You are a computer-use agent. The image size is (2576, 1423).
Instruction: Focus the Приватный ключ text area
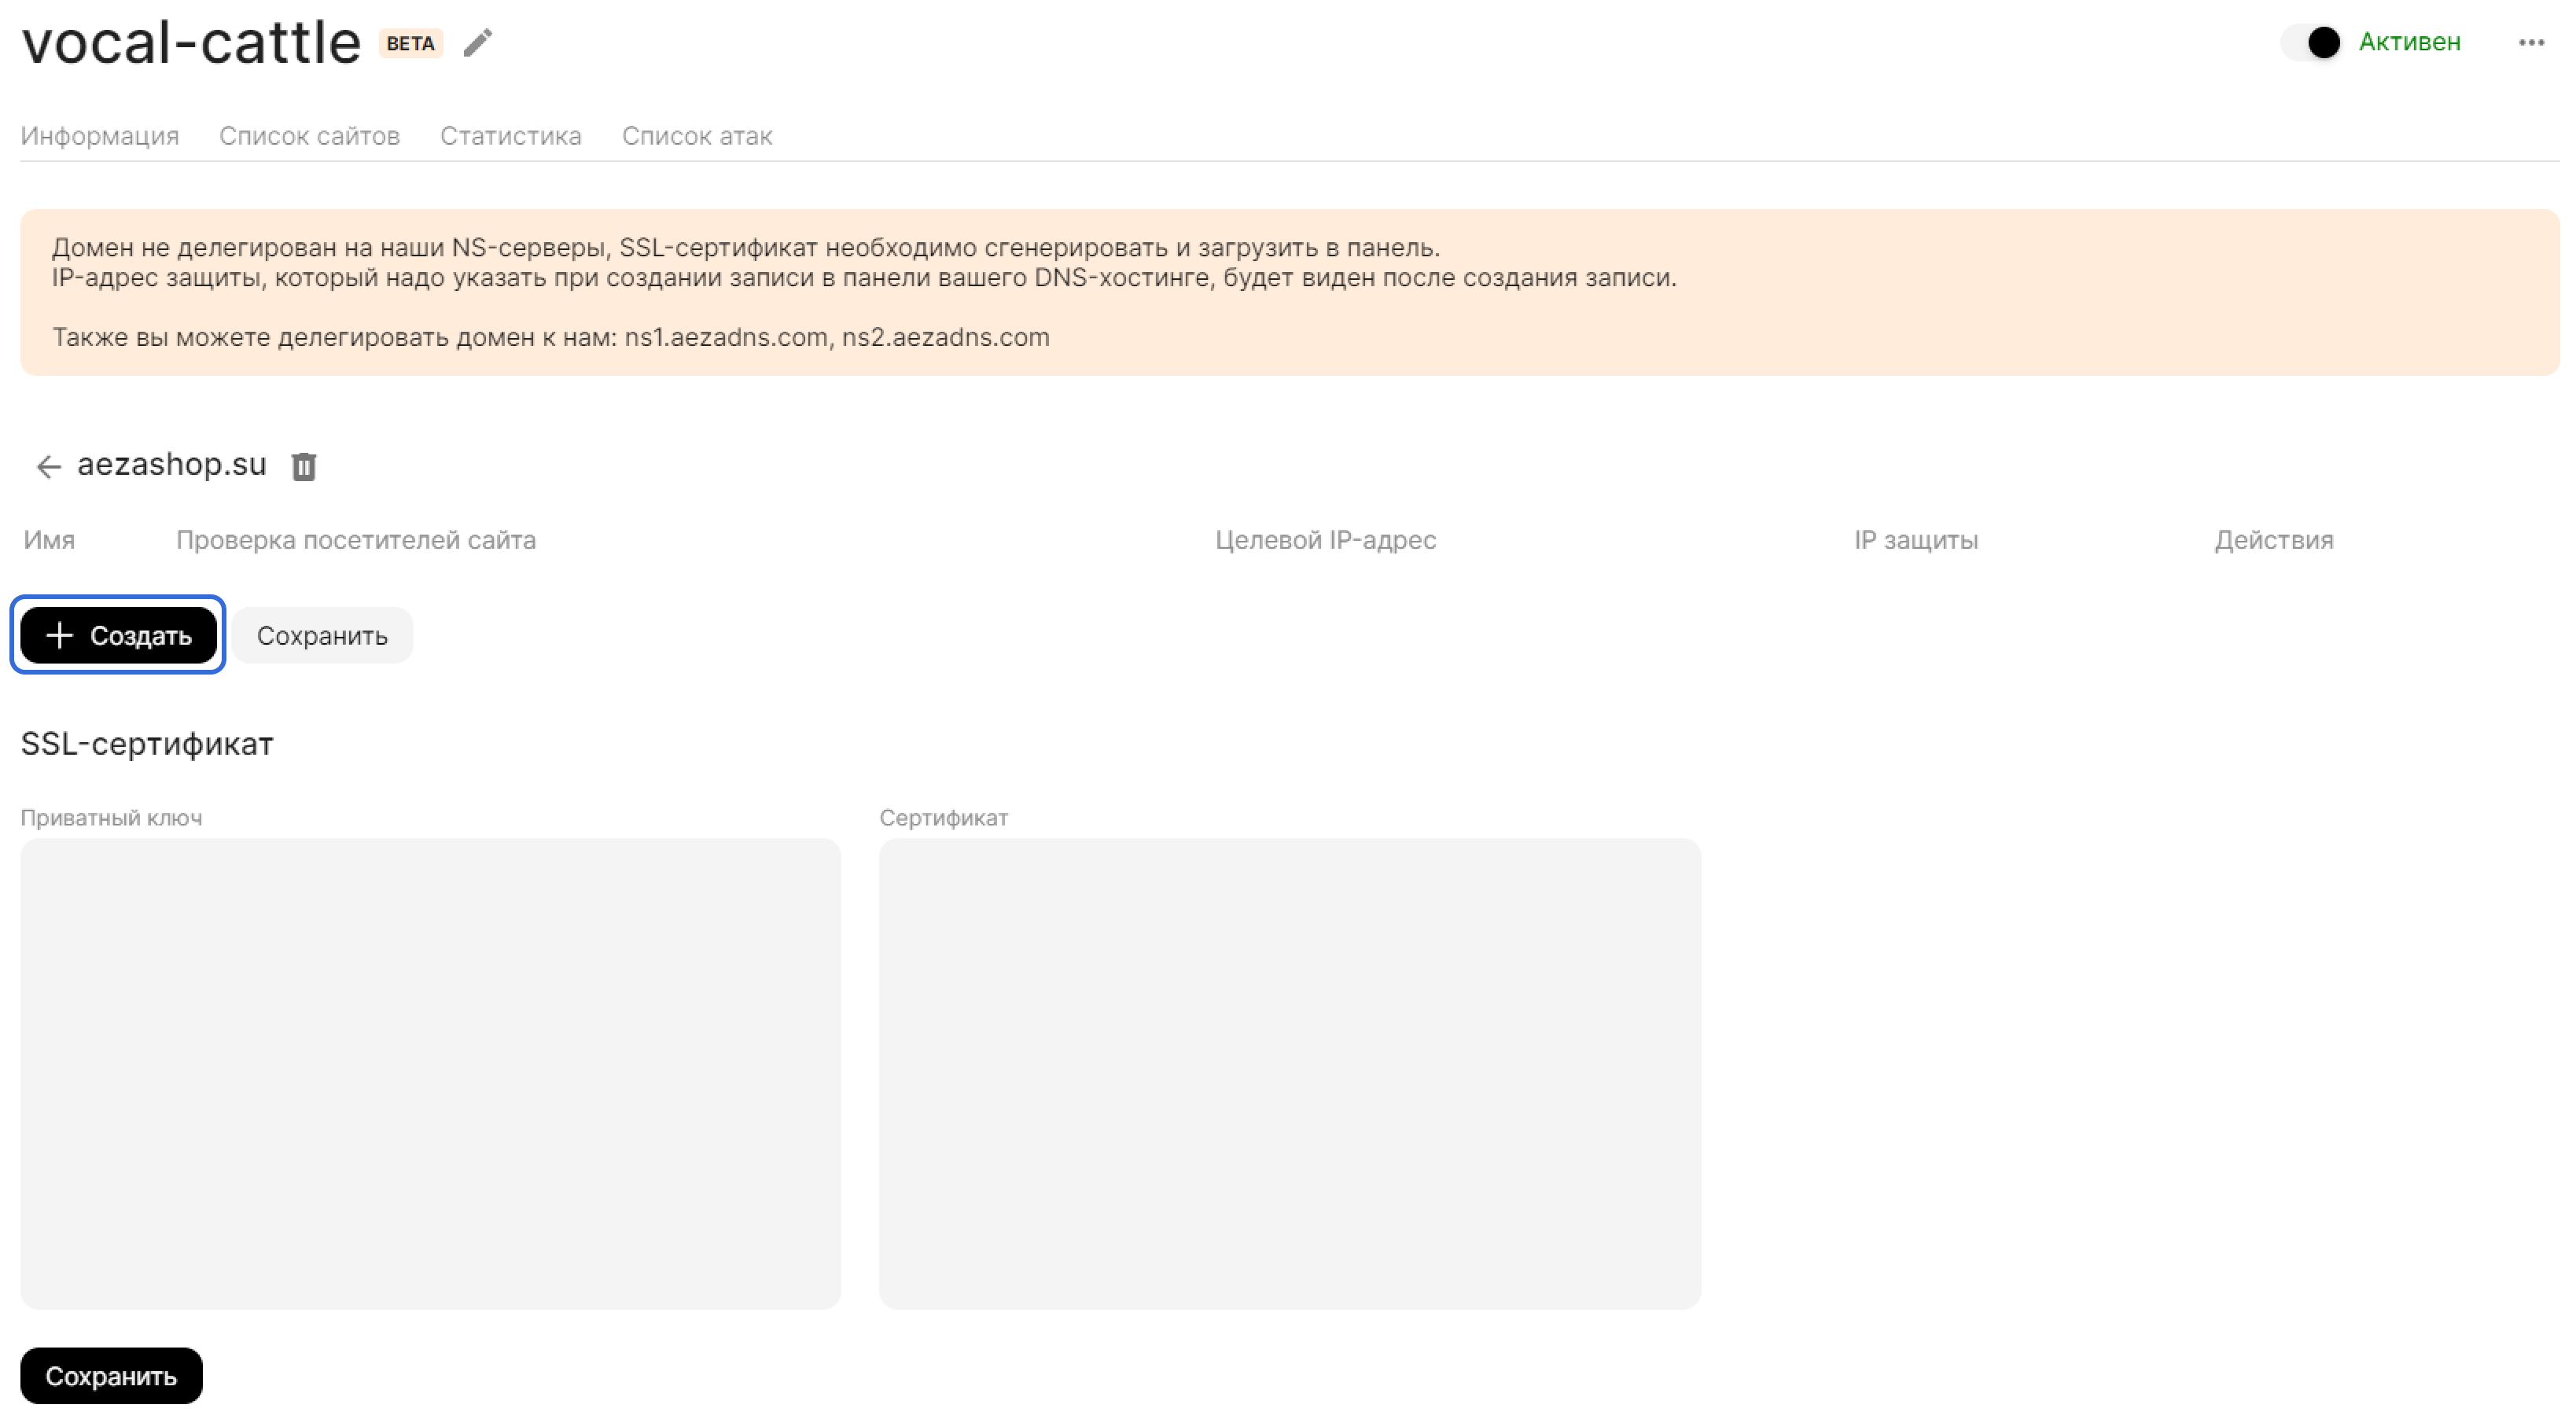tap(430, 1073)
